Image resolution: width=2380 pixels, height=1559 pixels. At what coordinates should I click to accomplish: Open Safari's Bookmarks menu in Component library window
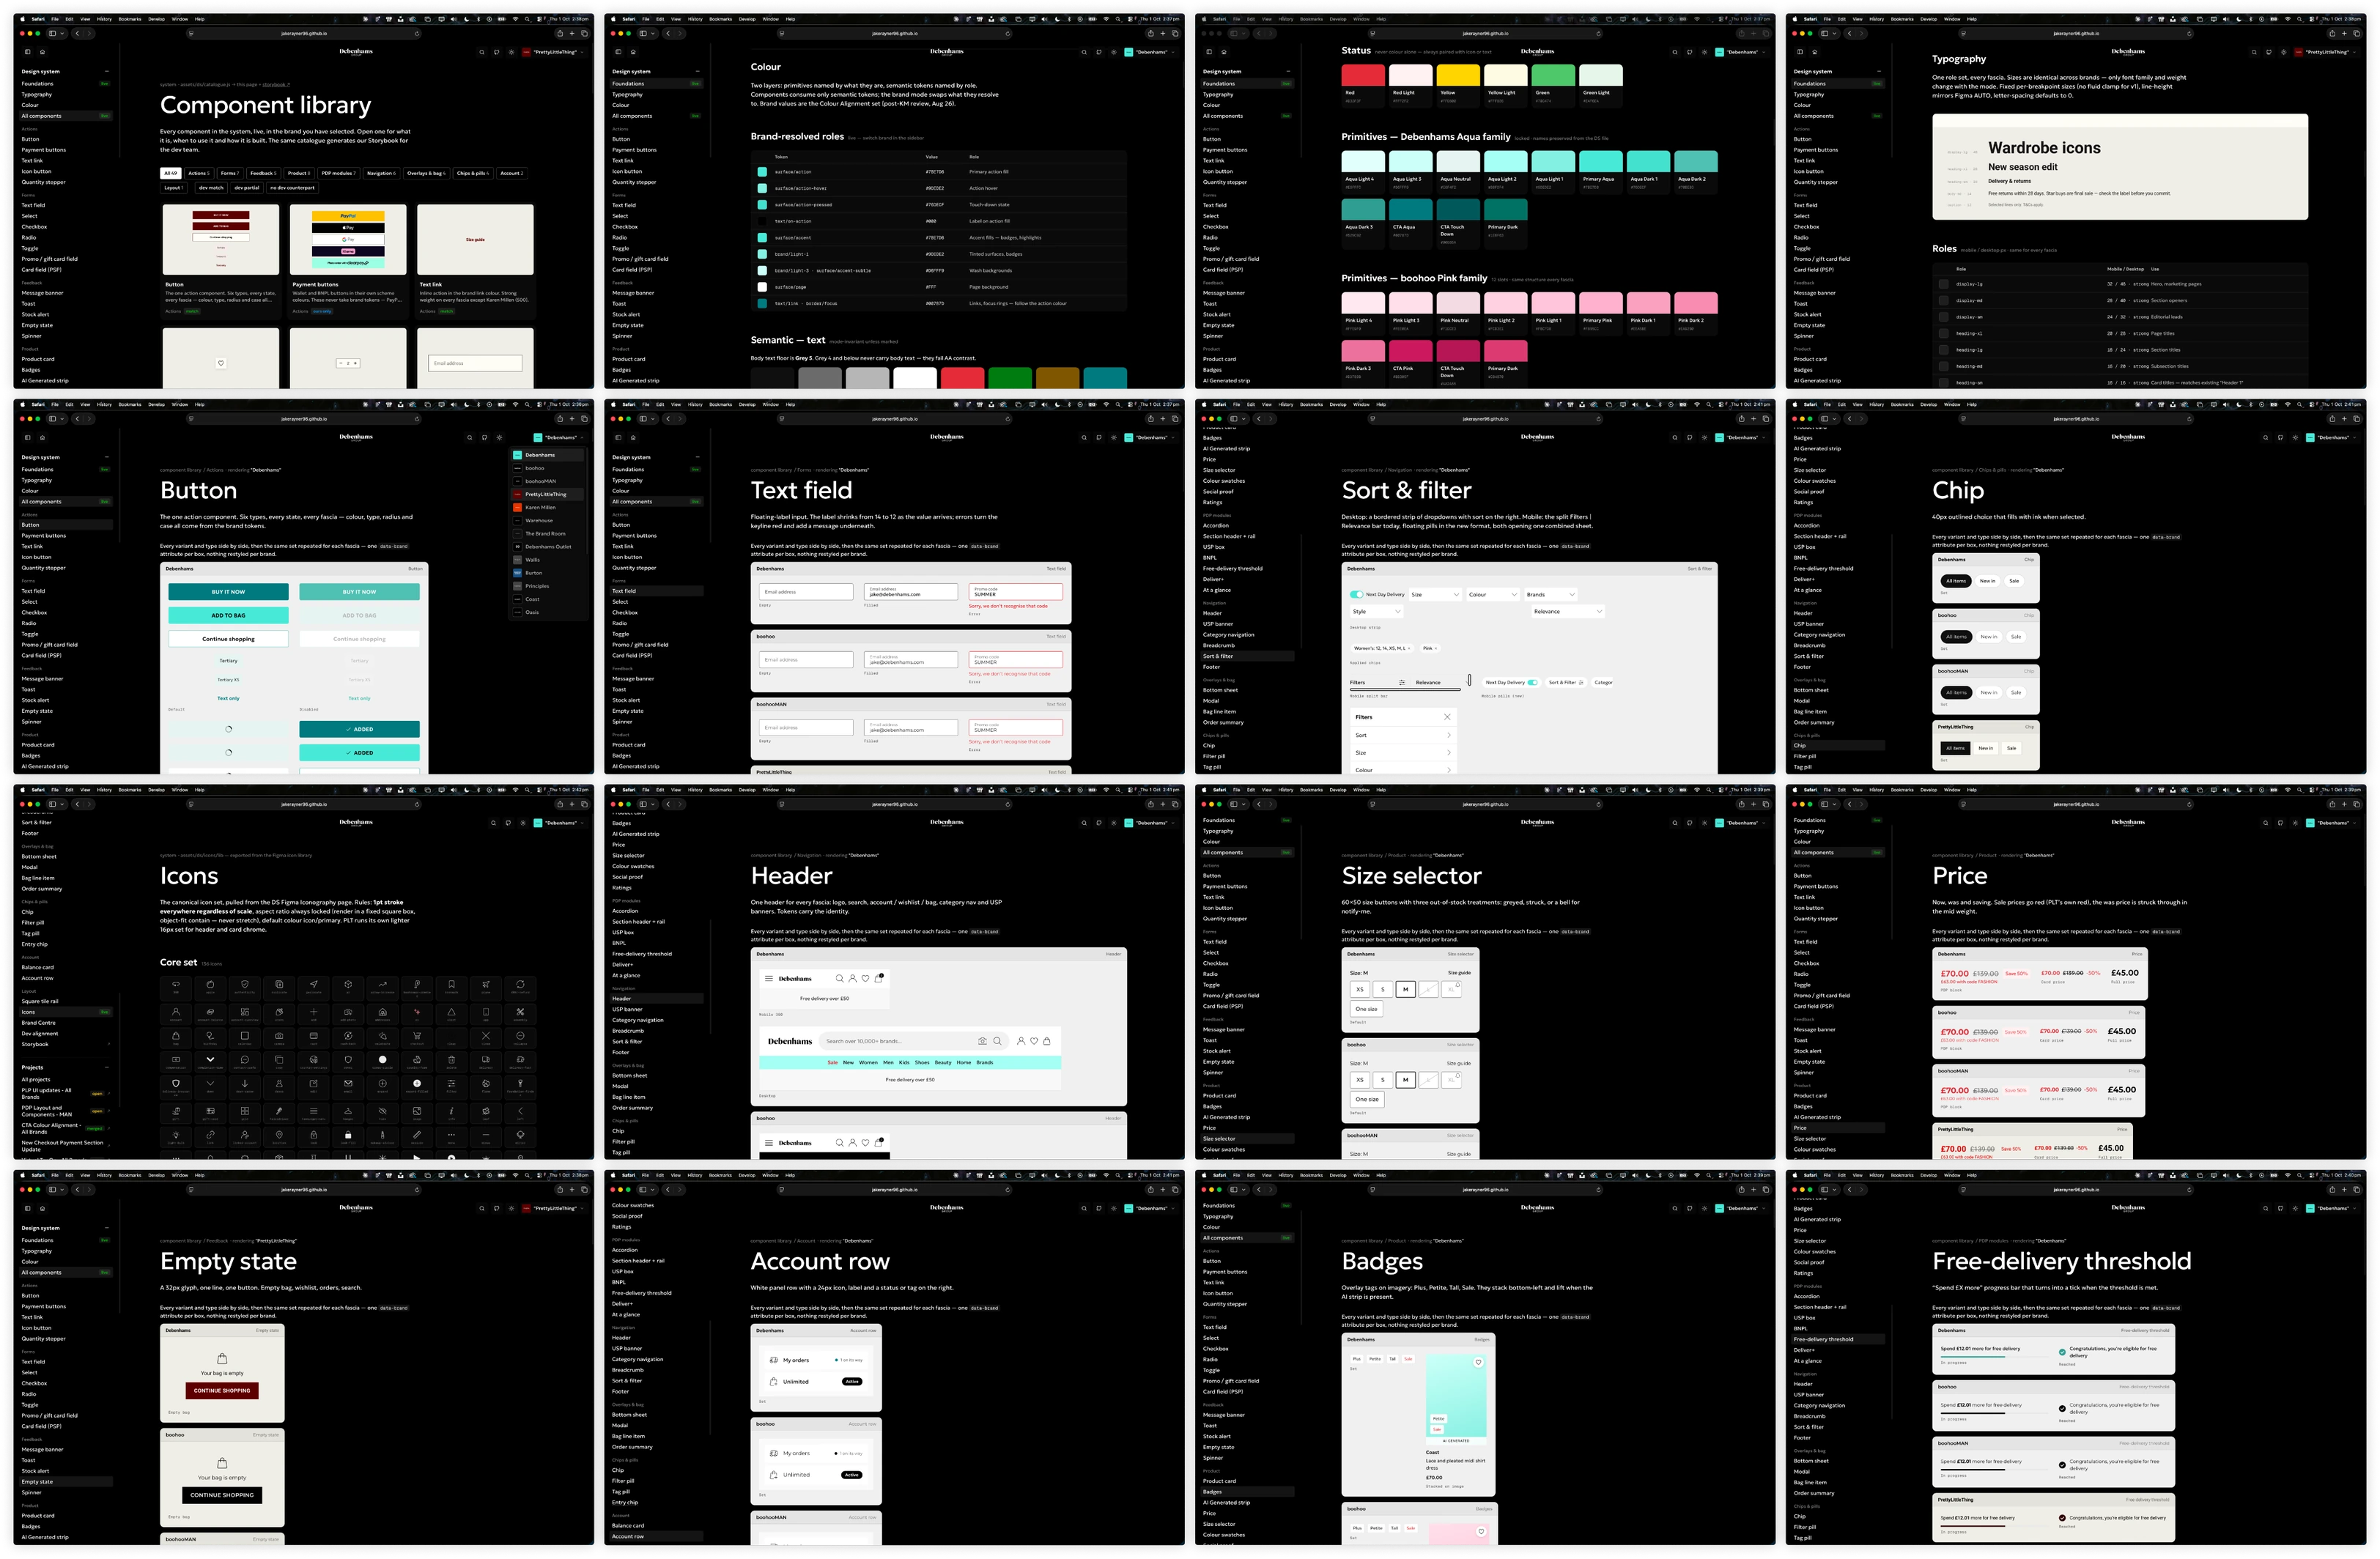point(130,18)
